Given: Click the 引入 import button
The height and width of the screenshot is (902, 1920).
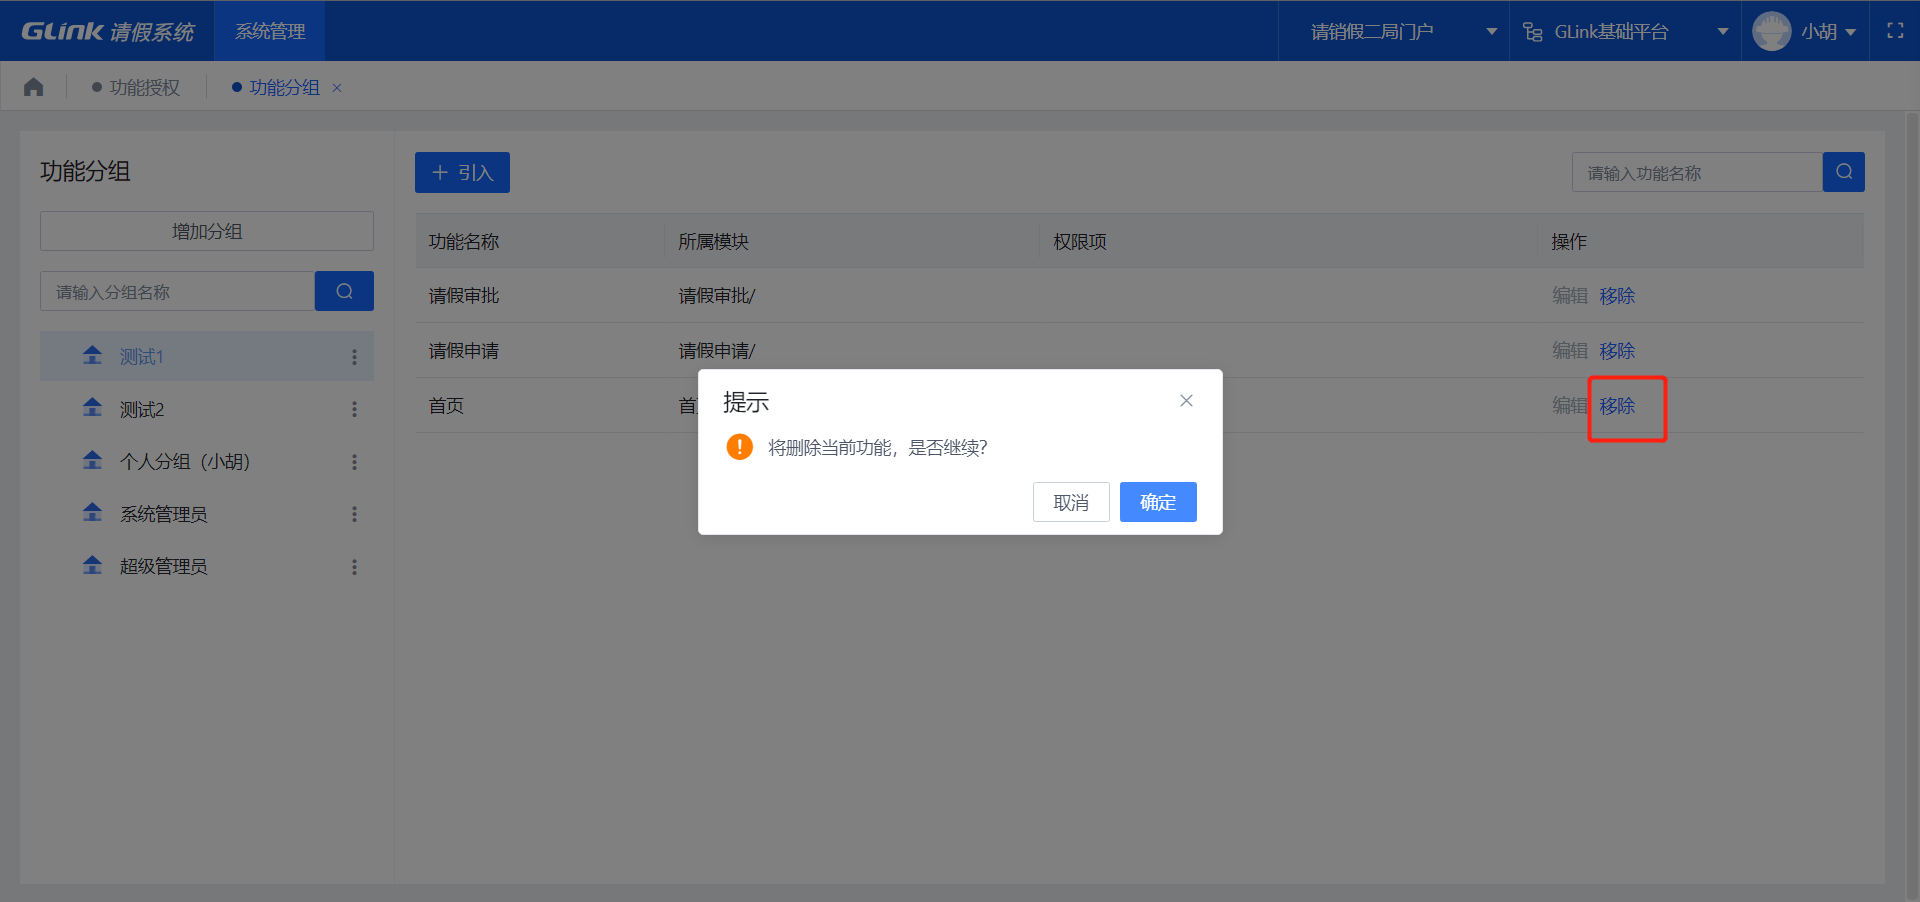Looking at the screenshot, I should 462,172.
